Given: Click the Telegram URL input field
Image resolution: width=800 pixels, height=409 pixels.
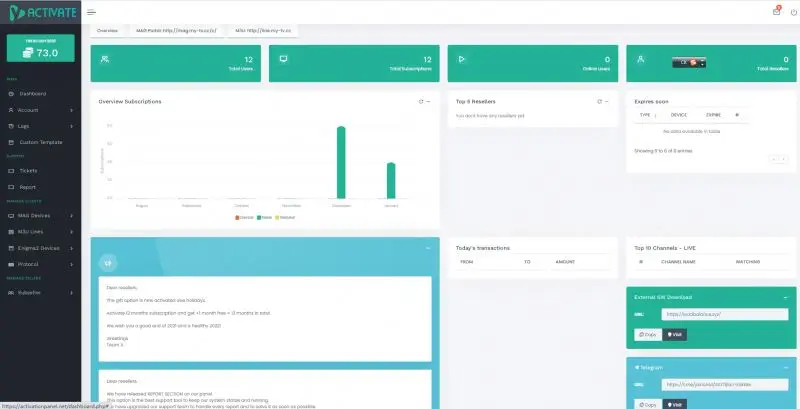Looking at the screenshot, I should click(724, 385).
